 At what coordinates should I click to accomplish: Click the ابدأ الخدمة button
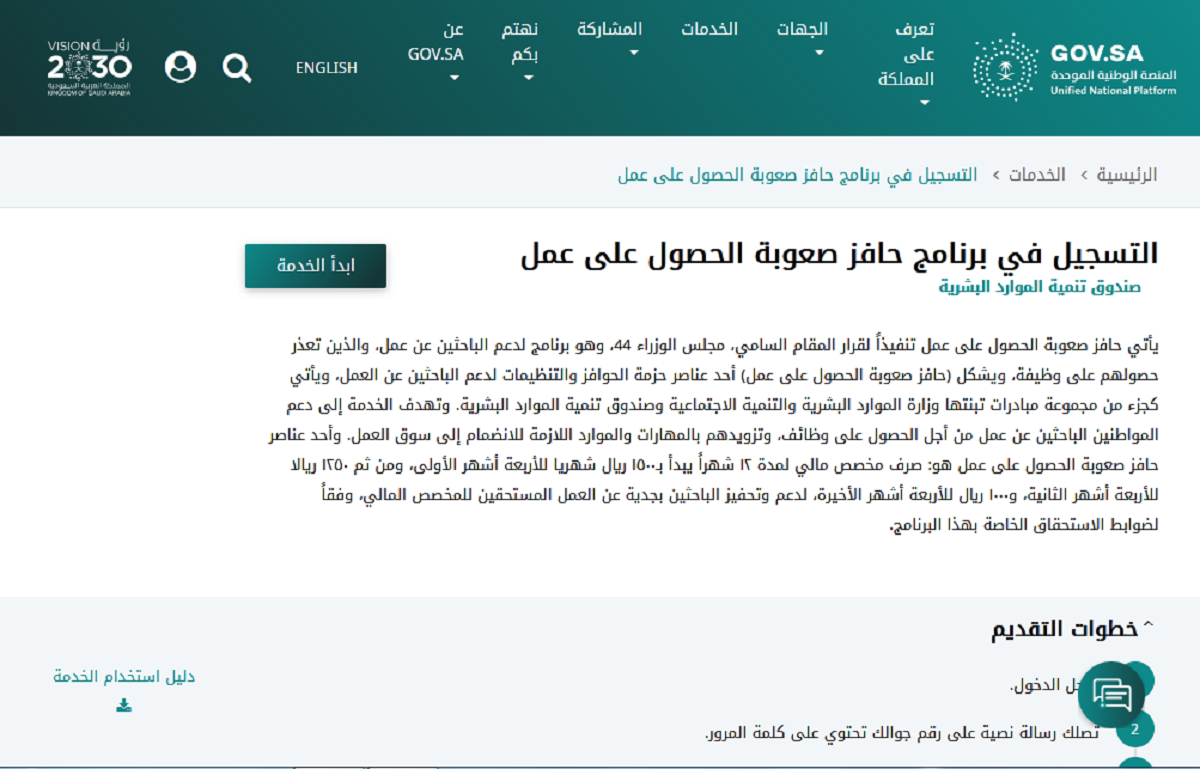click(315, 266)
